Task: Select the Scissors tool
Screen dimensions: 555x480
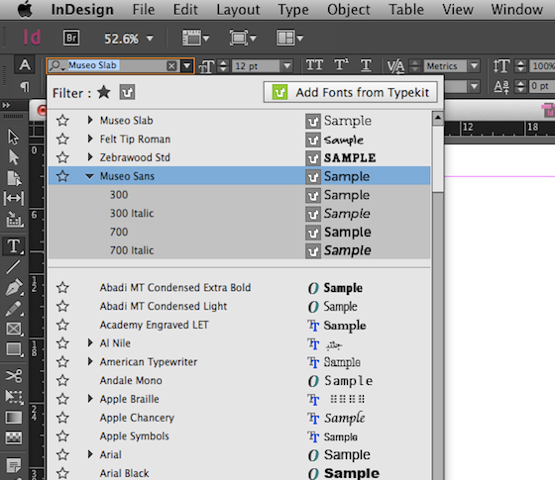Action: (13, 376)
